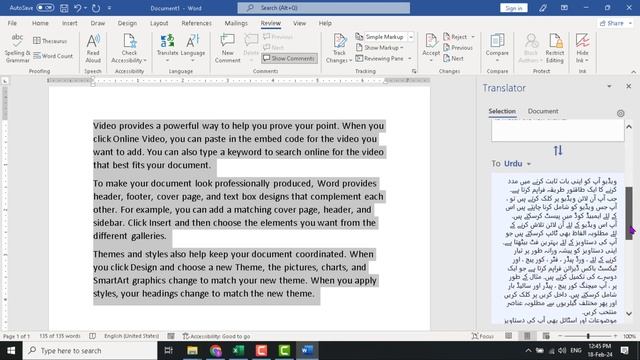Open the Word Count dialog
The image size is (640, 360).
53,56
